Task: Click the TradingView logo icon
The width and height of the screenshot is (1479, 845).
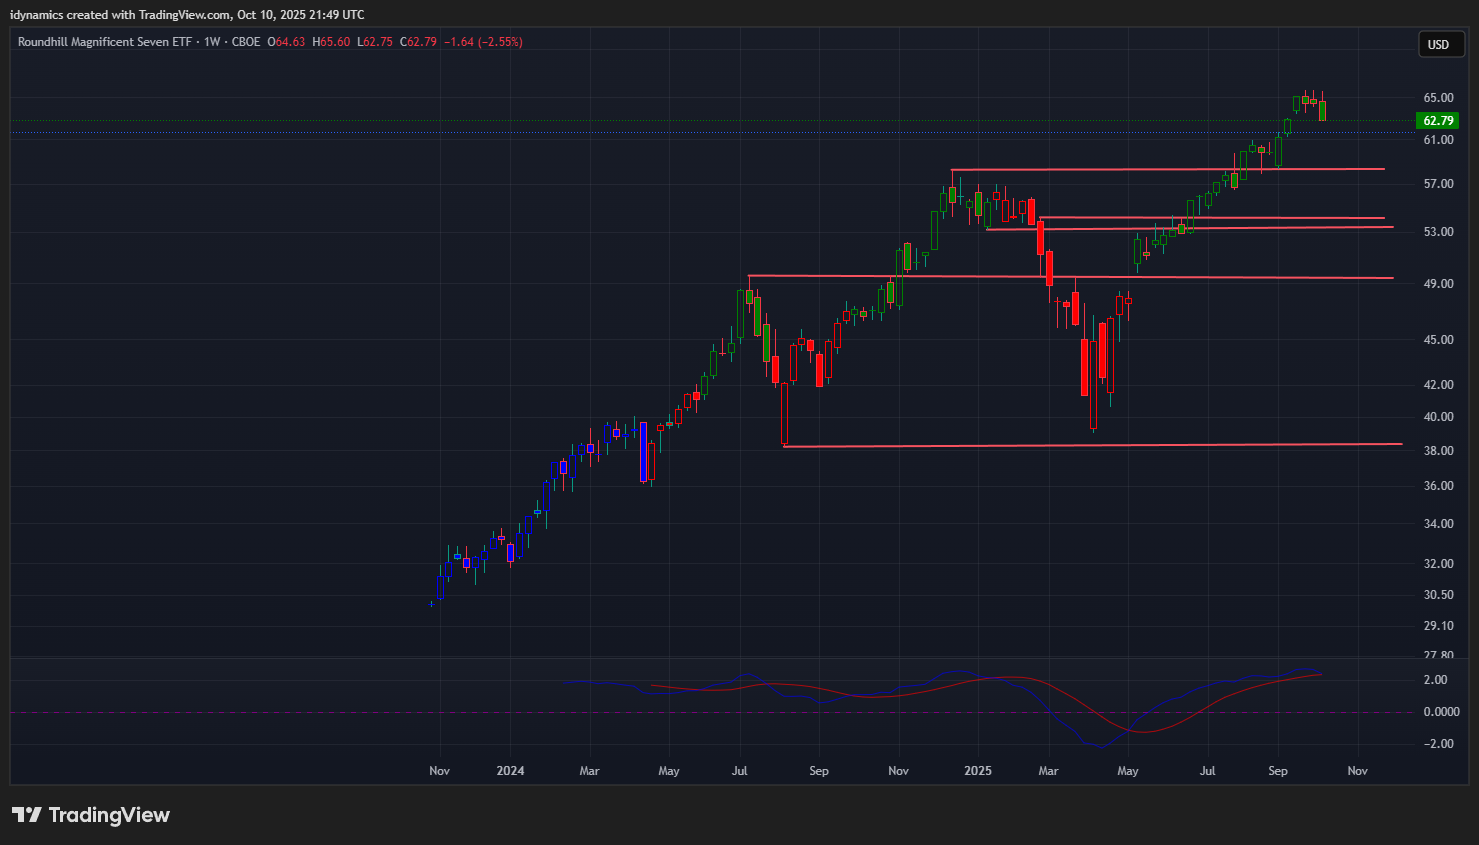Action: (x=27, y=815)
